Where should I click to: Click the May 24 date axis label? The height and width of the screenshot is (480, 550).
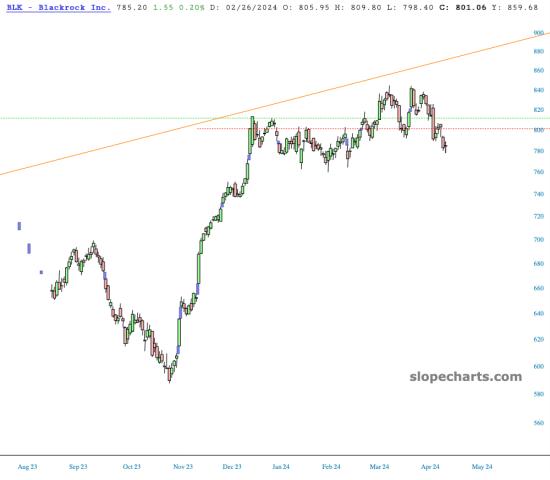click(482, 467)
